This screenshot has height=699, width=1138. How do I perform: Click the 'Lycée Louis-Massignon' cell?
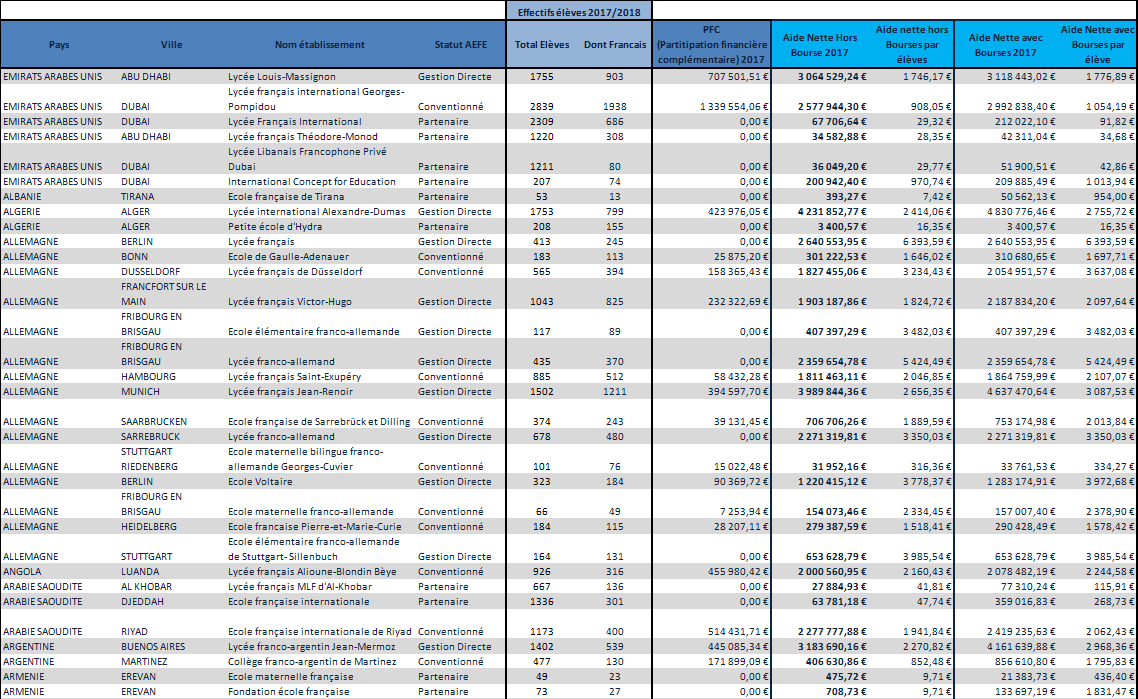click(x=281, y=76)
